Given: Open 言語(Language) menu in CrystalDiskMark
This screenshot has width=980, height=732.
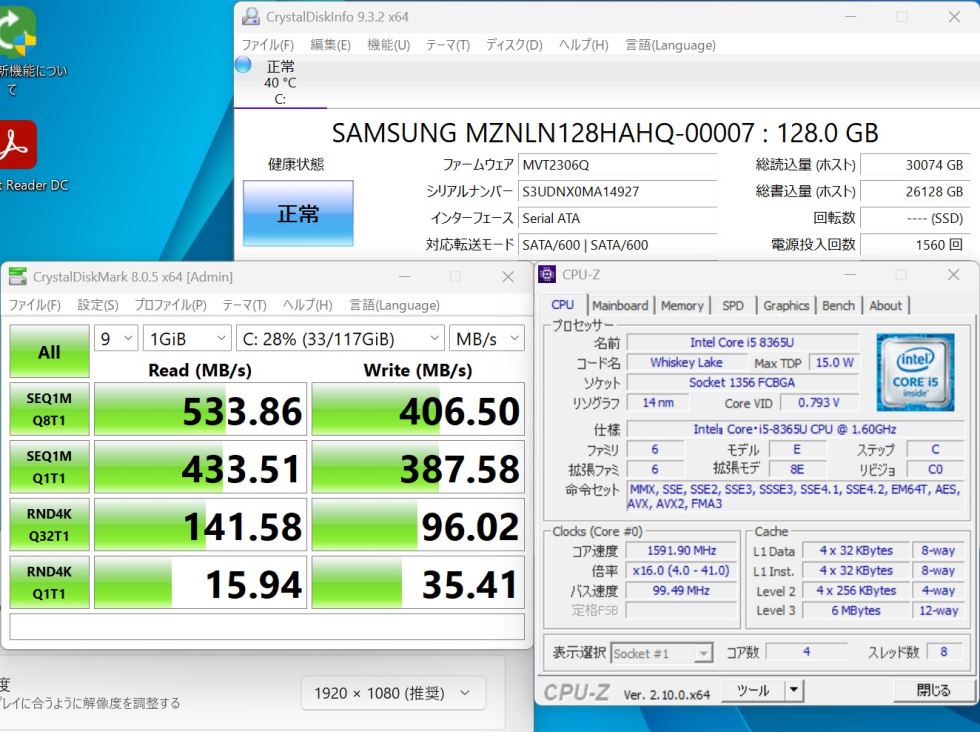Looking at the screenshot, I should pyautogui.click(x=394, y=305).
